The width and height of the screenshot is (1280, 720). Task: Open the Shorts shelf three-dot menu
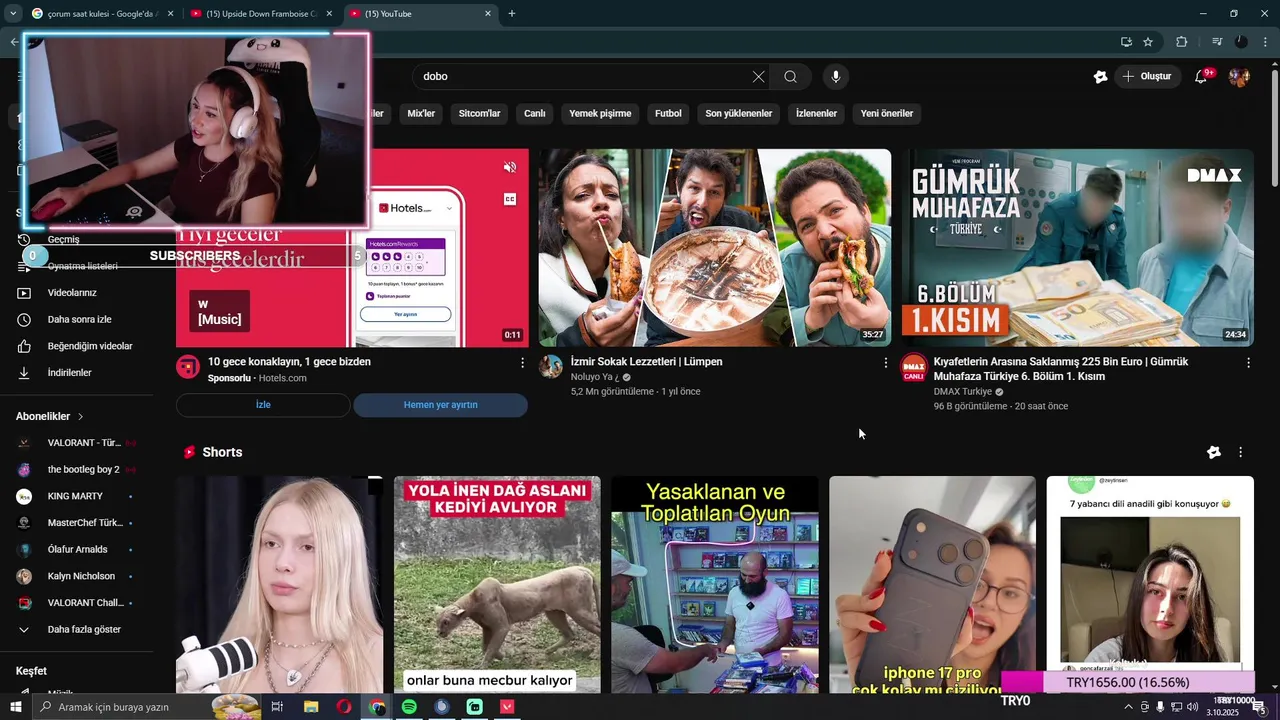click(1240, 452)
